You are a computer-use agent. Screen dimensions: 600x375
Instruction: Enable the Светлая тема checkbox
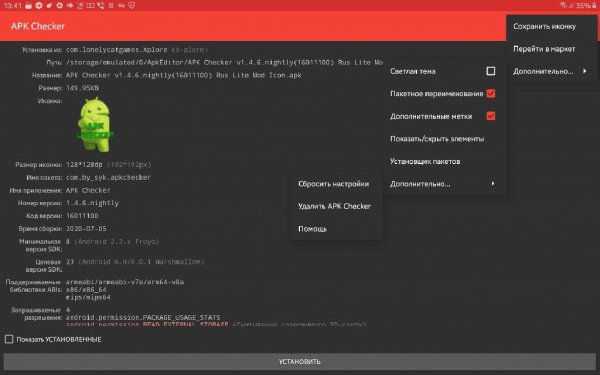pos(491,71)
